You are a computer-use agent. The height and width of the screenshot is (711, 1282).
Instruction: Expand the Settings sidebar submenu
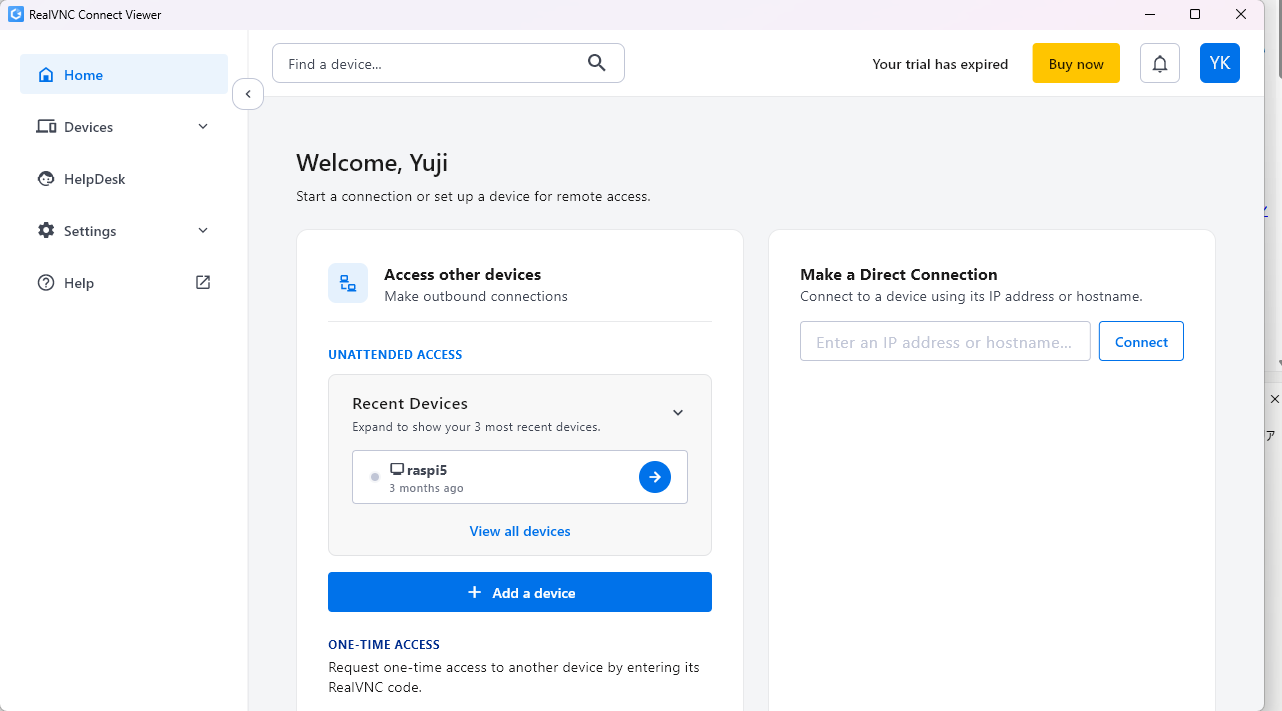(203, 231)
